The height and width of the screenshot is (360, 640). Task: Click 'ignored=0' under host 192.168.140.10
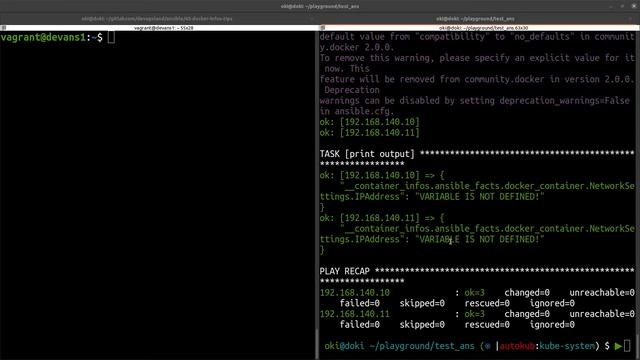pyautogui.click(x=552, y=303)
